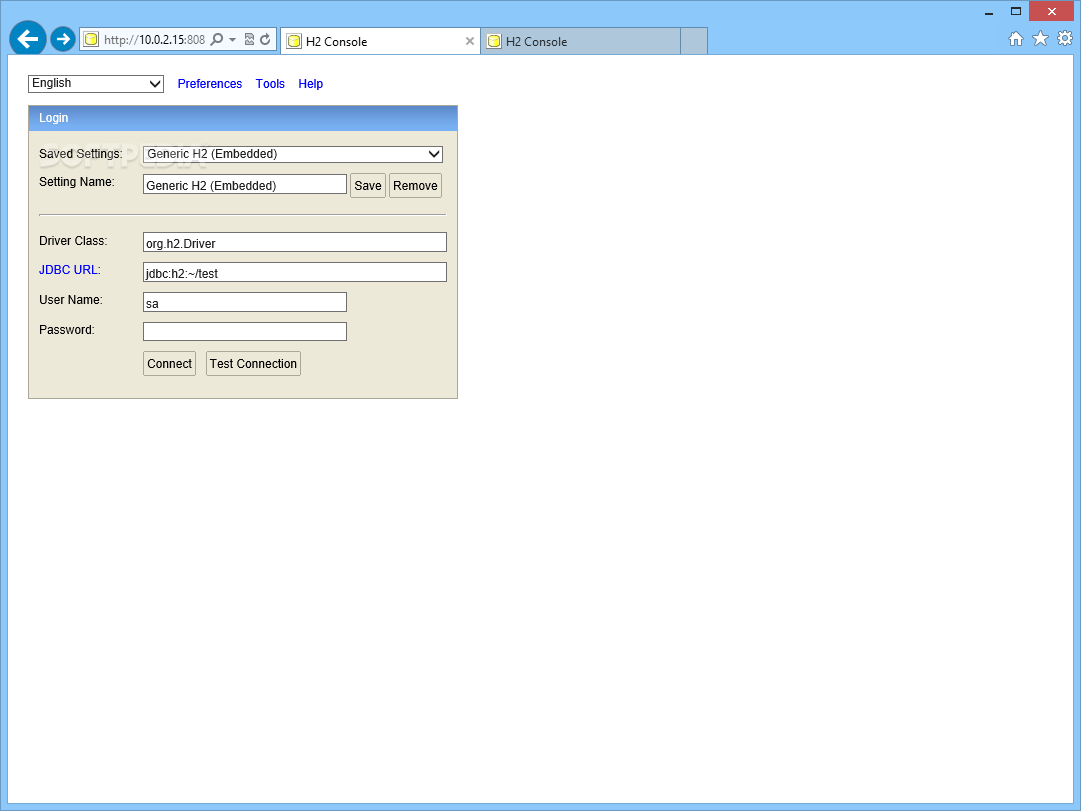
Task: Click the Password input field
Action: click(x=245, y=332)
